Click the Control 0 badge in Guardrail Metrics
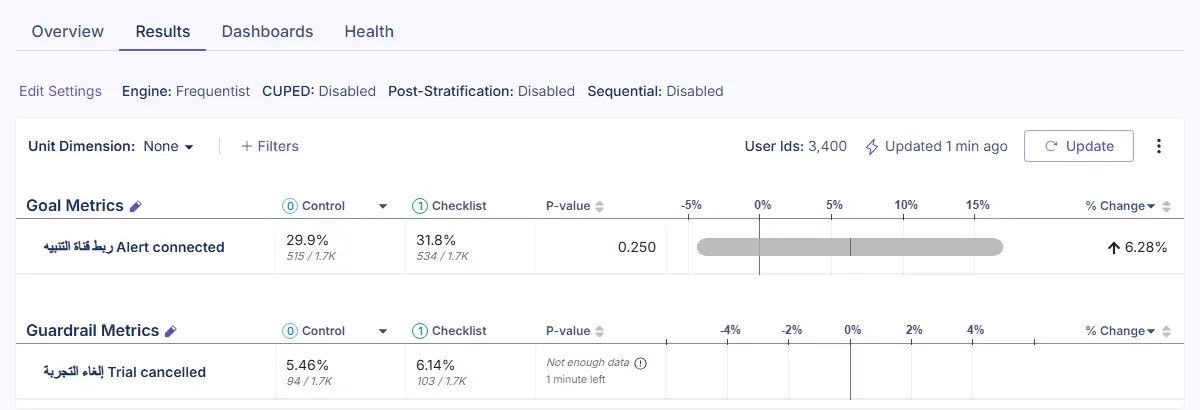 291,331
